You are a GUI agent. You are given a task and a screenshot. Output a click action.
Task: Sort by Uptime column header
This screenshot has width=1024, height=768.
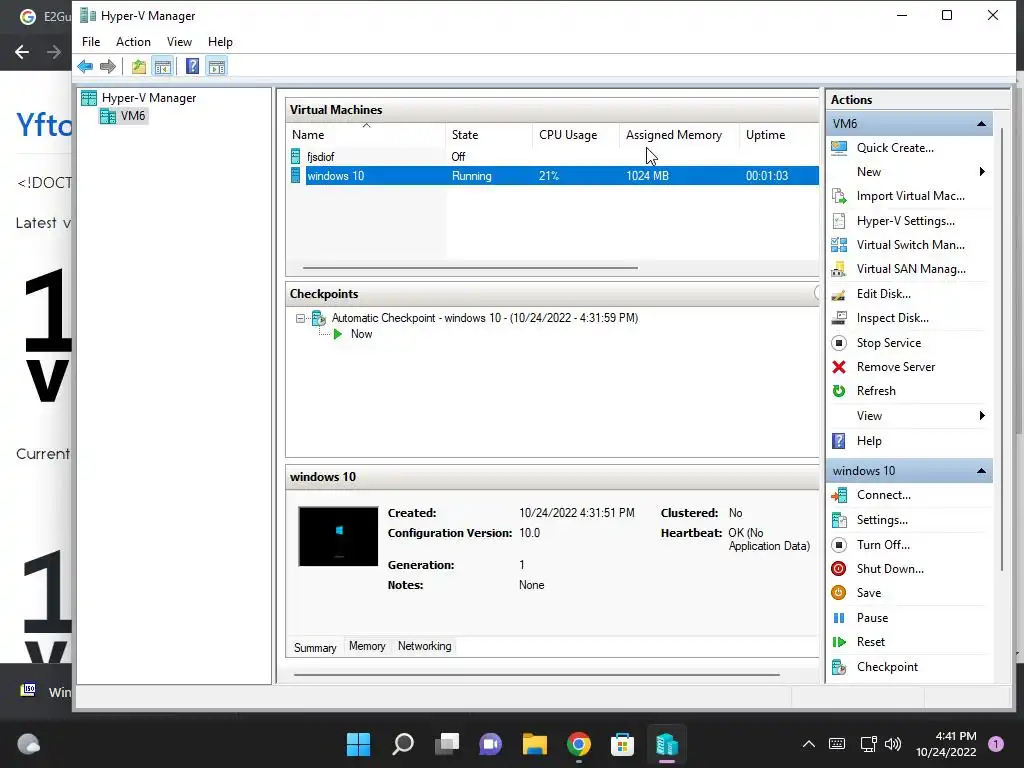pos(778,135)
